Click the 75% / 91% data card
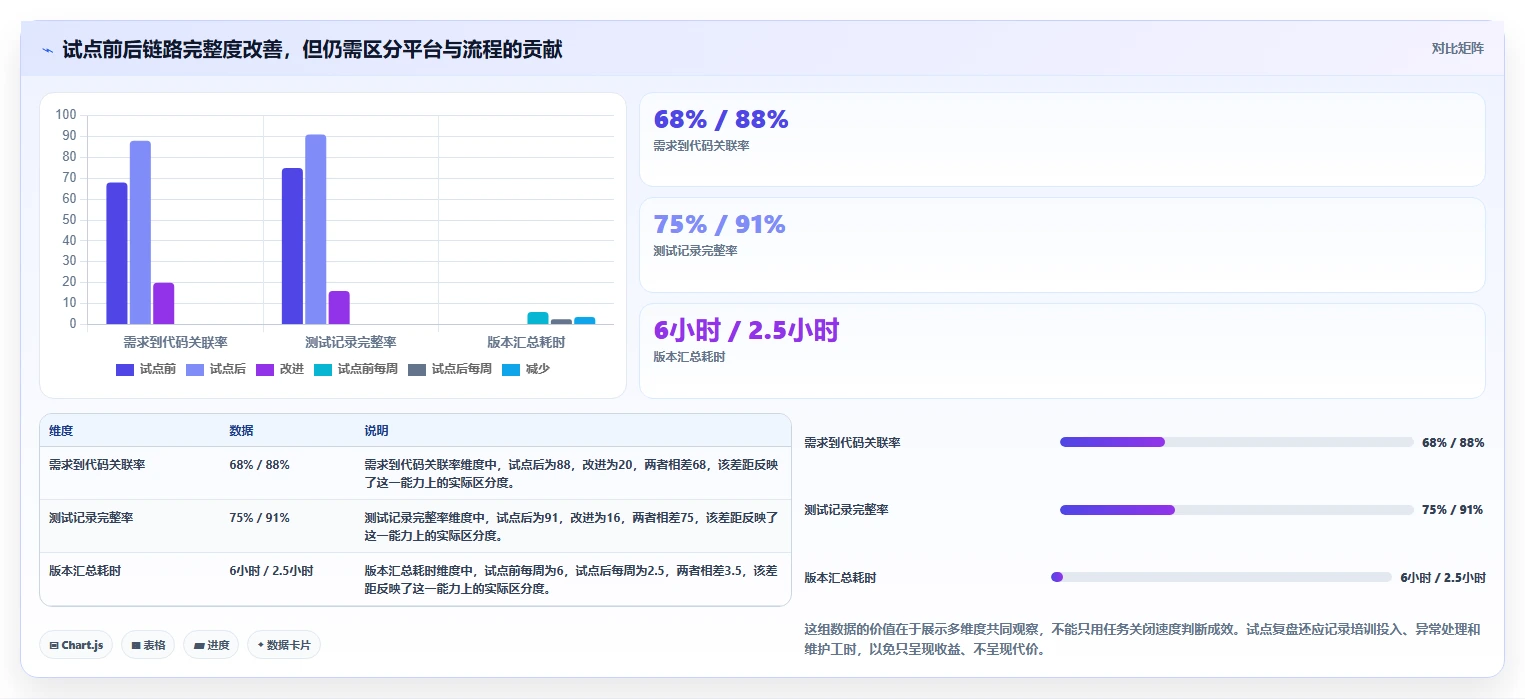 point(1062,245)
